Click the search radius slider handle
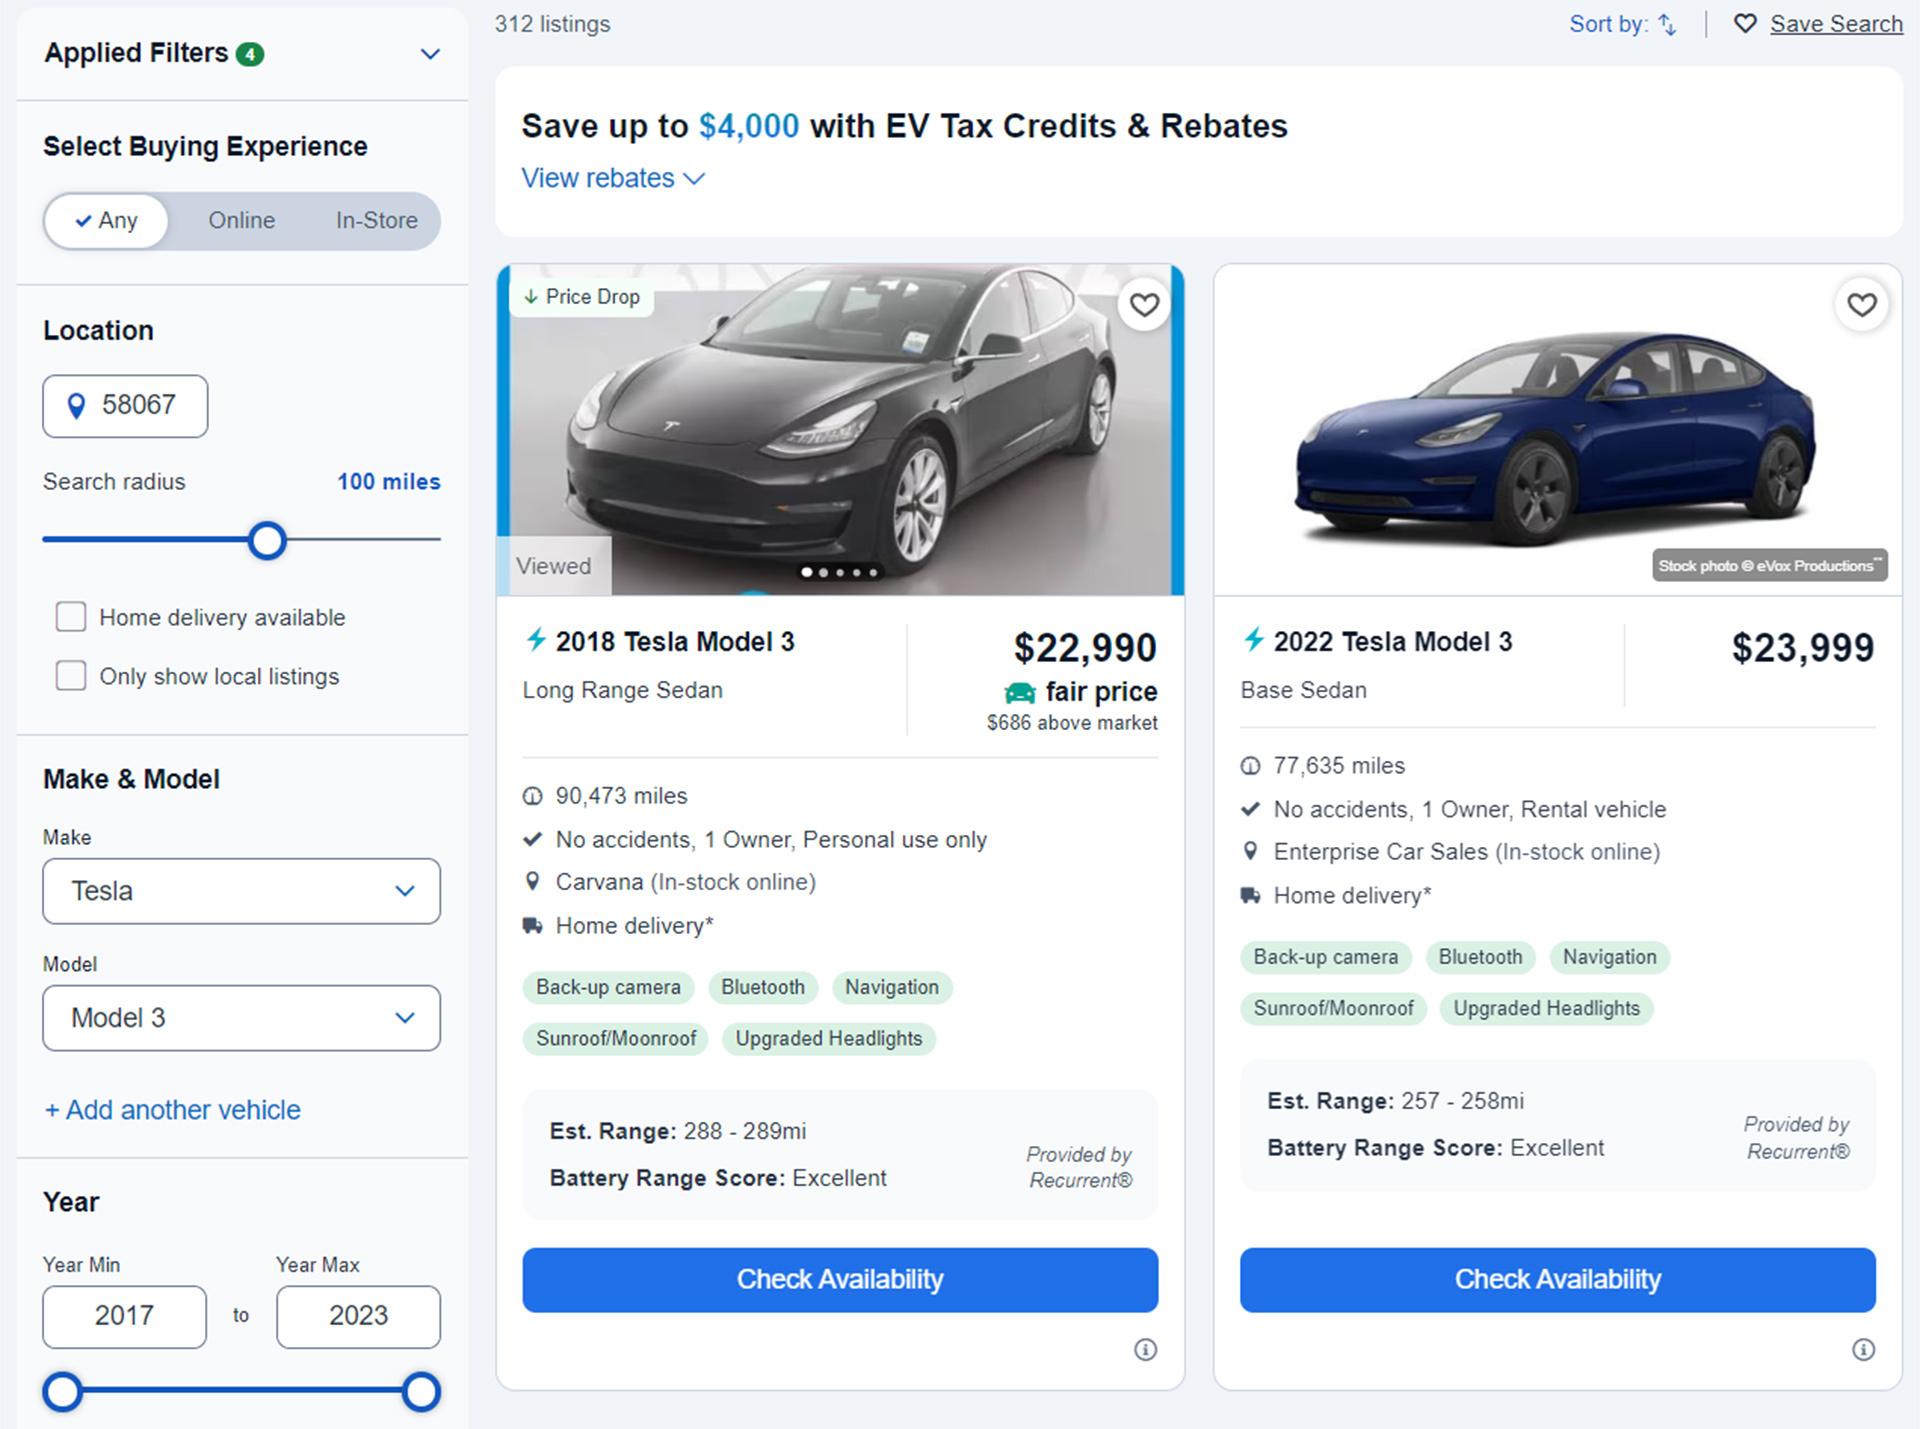Screen dimensions: 1920x1429 point(267,540)
